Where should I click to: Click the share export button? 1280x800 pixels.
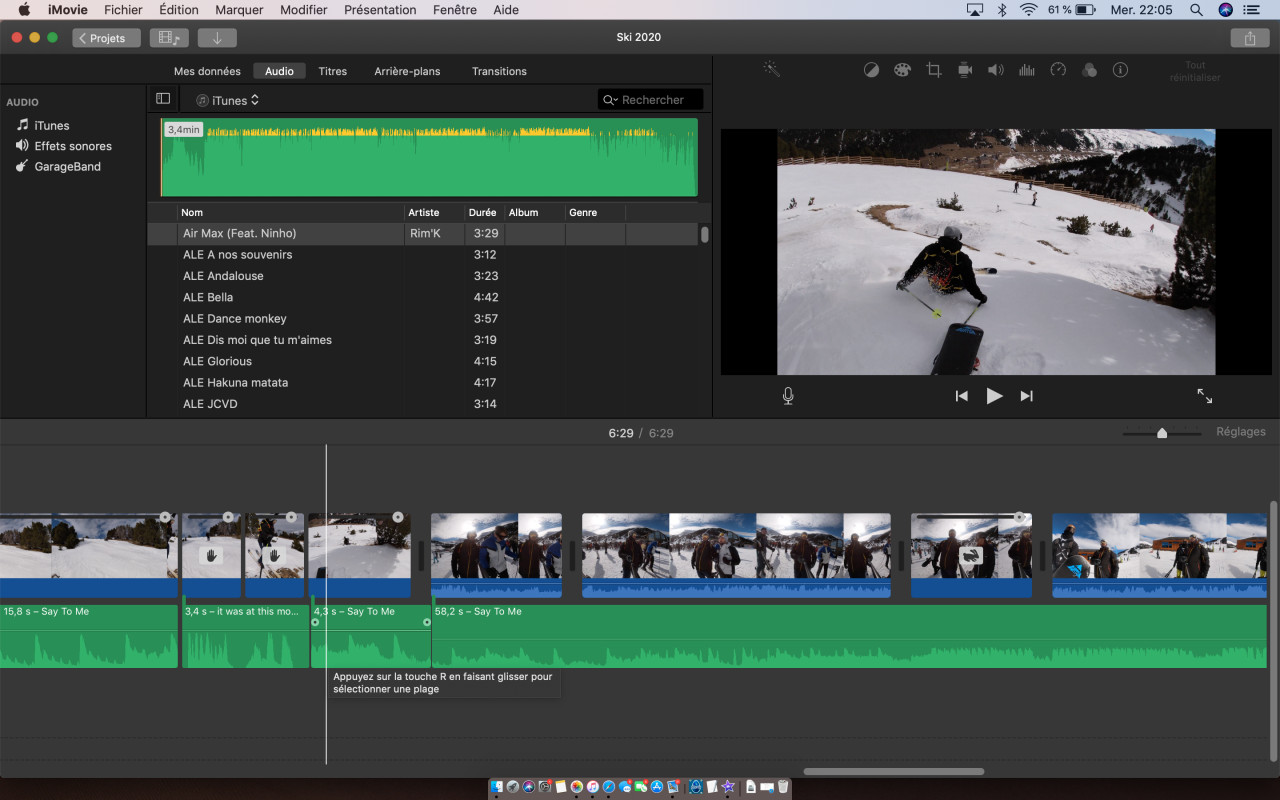1249,38
